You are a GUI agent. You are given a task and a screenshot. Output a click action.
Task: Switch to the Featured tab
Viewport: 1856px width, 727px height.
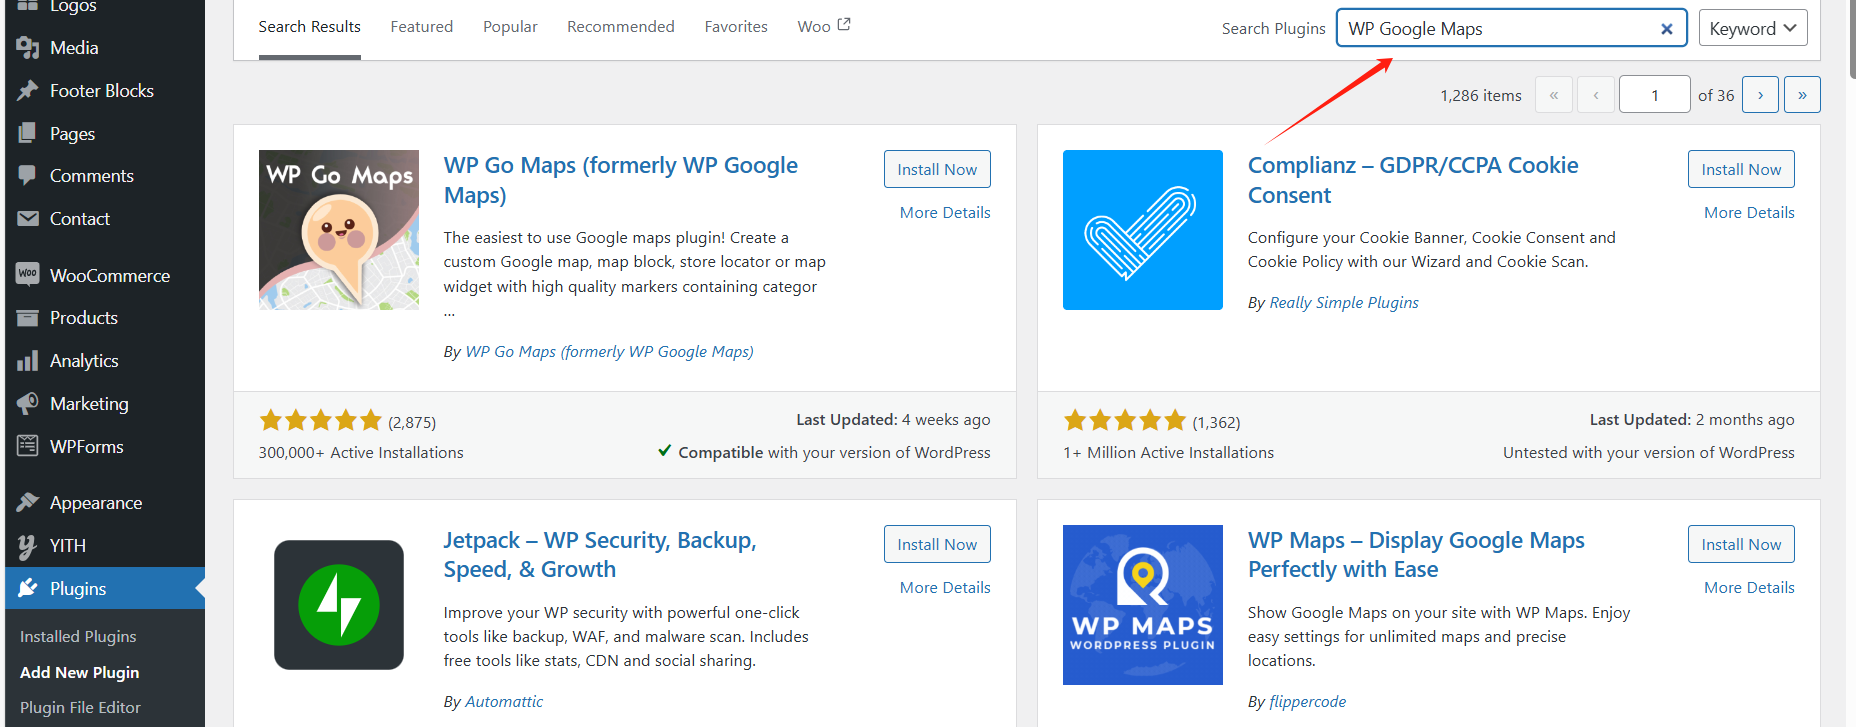[x=421, y=27]
